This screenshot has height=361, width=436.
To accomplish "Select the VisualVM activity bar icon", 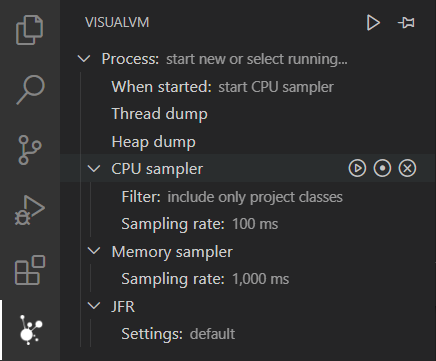I will (x=31, y=329).
